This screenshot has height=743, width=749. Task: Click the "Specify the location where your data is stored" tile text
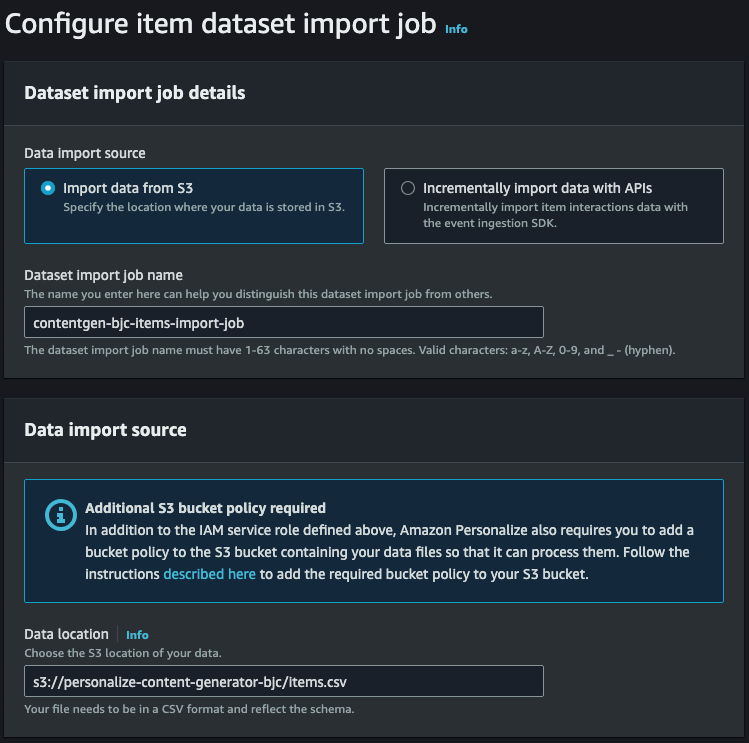204,207
